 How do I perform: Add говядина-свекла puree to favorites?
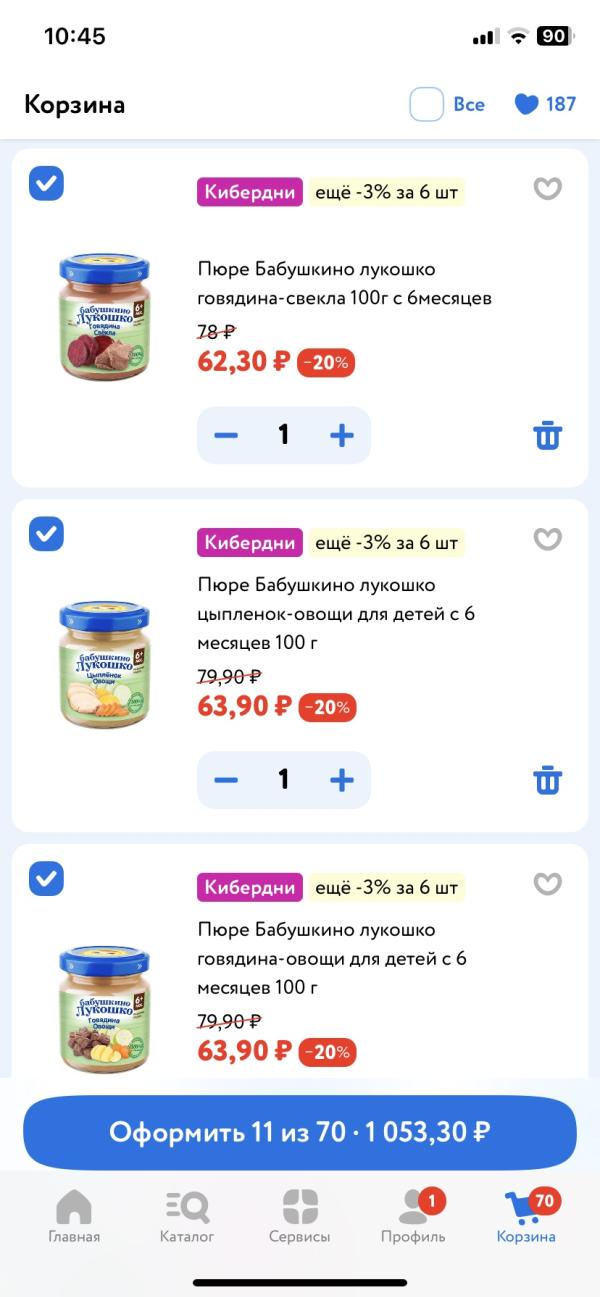pos(547,189)
